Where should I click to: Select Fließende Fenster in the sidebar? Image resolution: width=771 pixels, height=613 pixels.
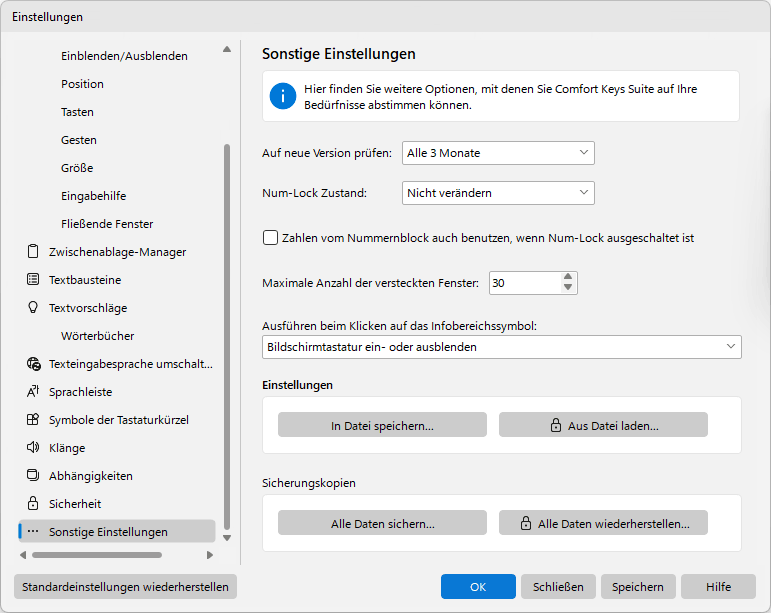pyautogui.click(x=107, y=224)
